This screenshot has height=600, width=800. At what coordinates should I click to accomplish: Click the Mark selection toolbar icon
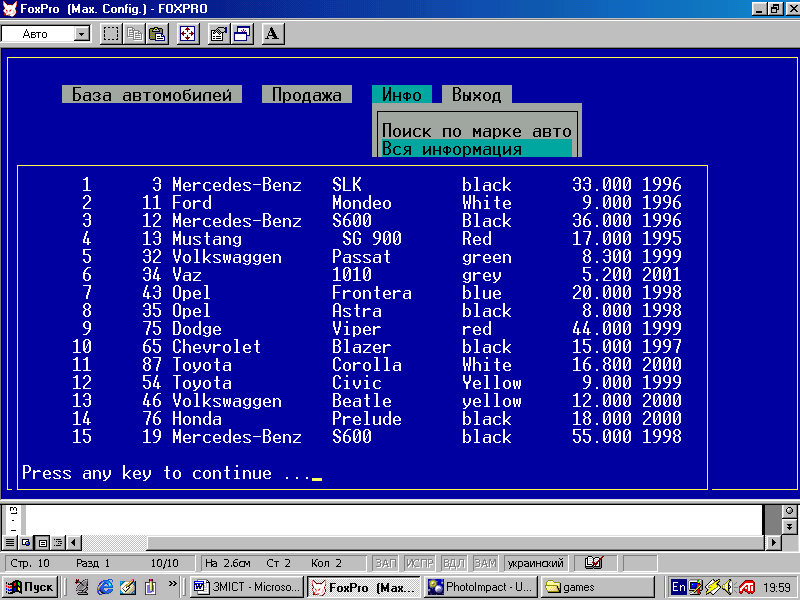(x=111, y=34)
